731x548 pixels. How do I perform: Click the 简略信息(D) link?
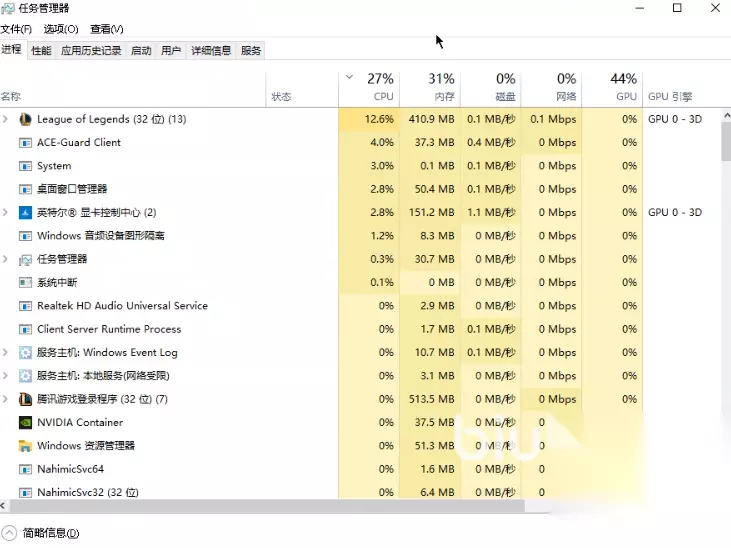51,533
